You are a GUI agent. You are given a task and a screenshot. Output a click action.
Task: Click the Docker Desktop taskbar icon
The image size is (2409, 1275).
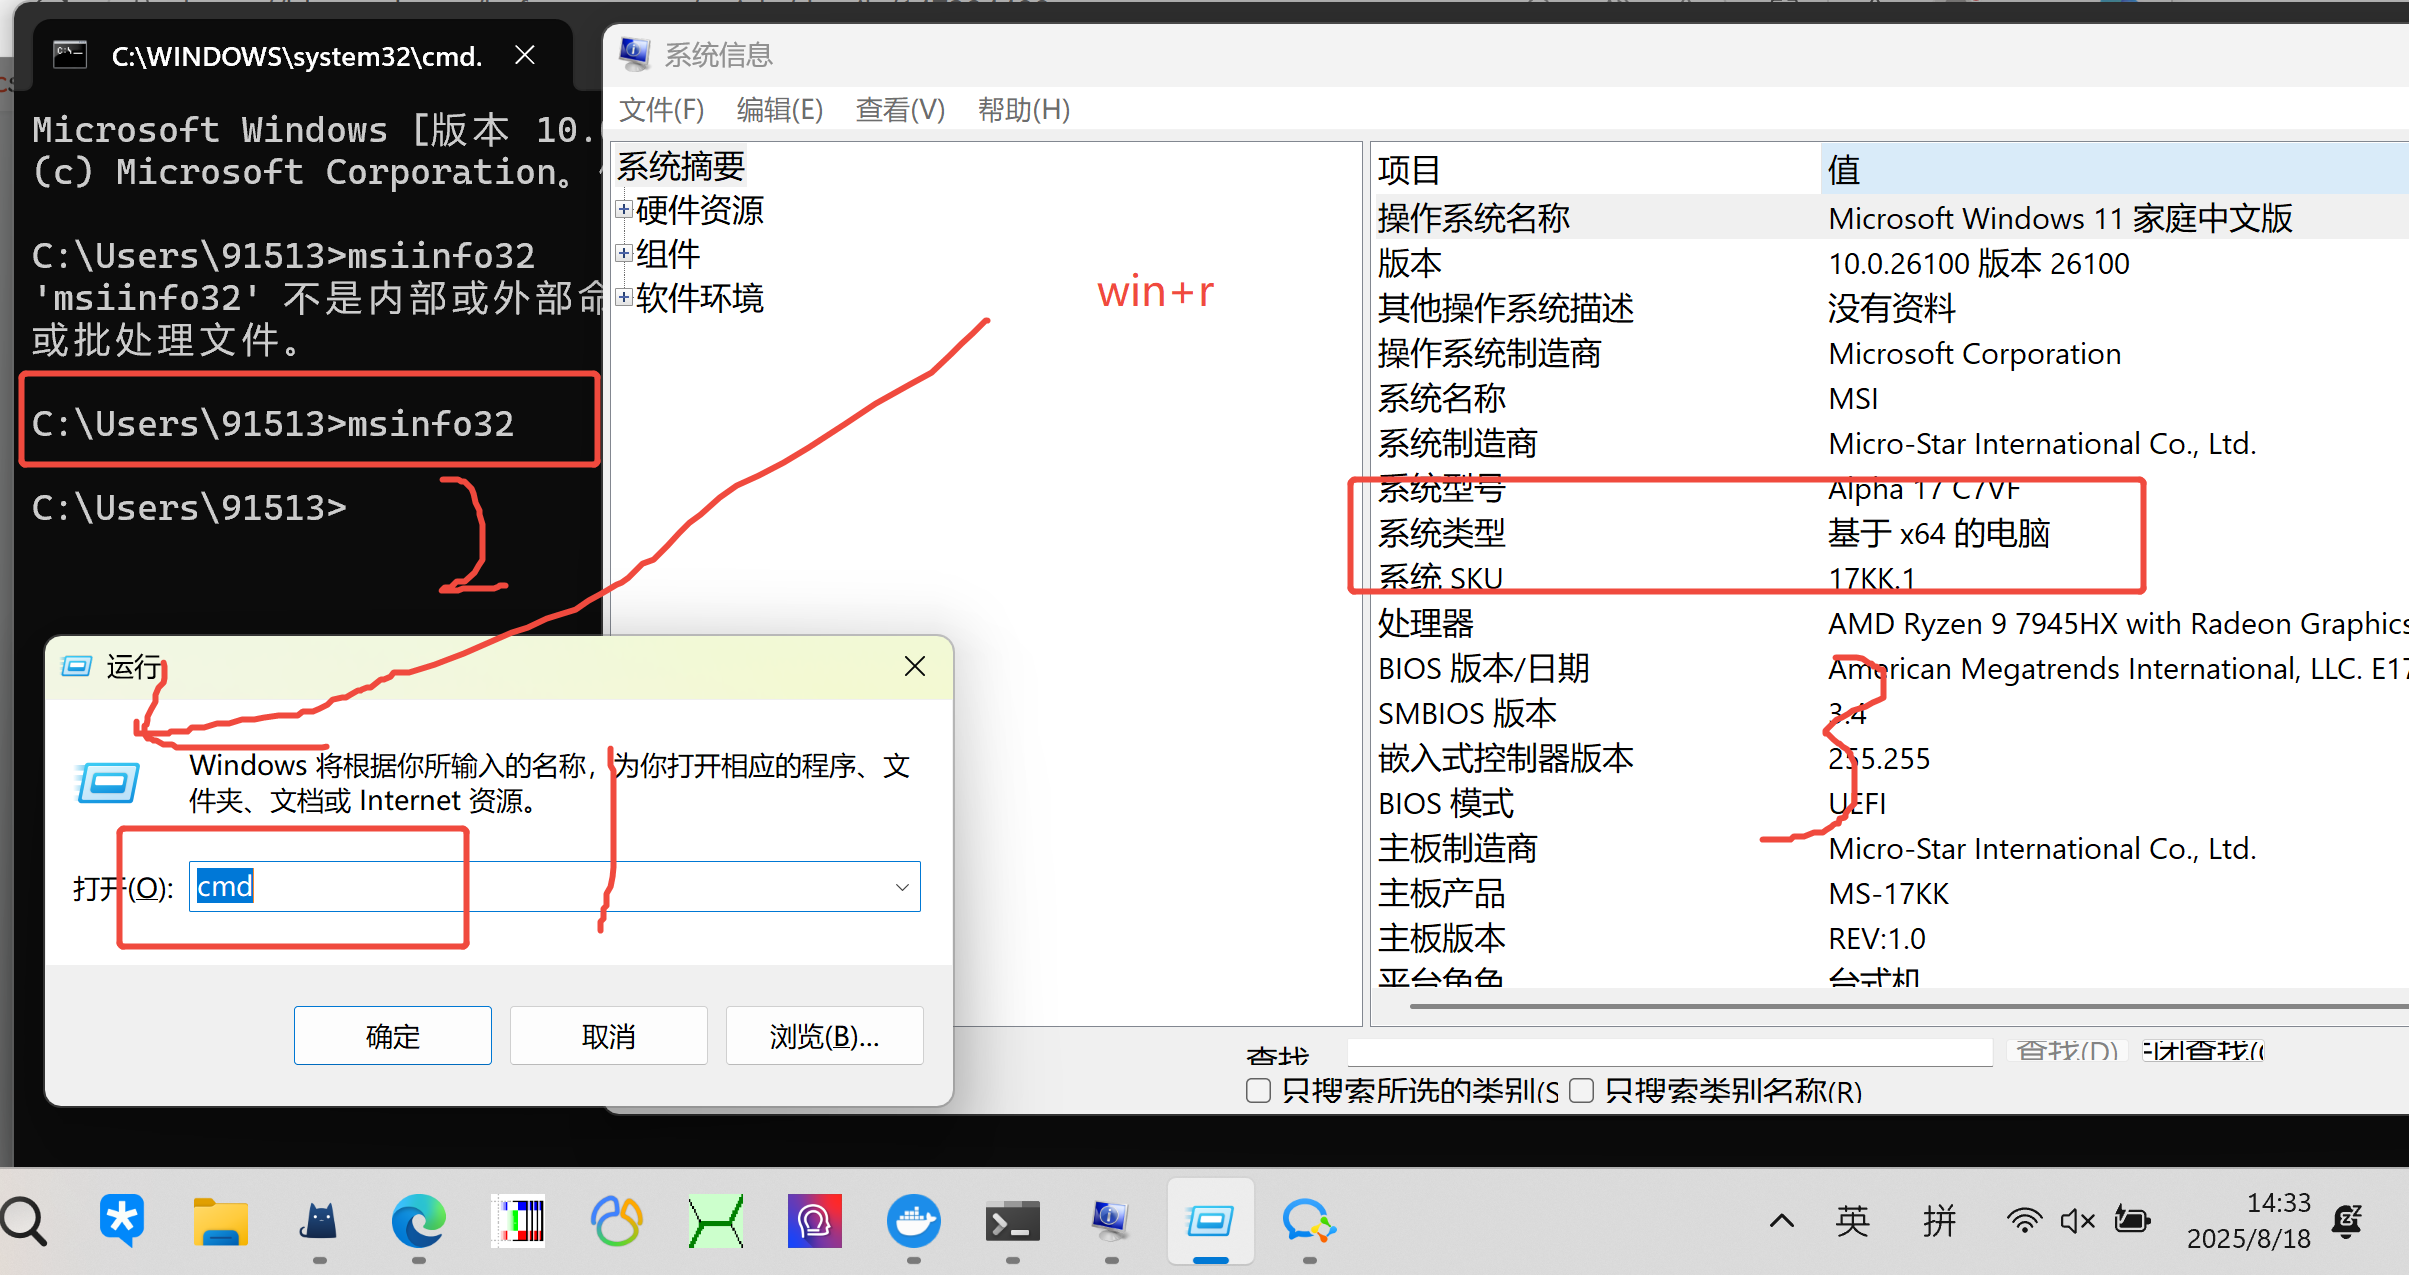pyautogui.click(x=913, y=1221)
